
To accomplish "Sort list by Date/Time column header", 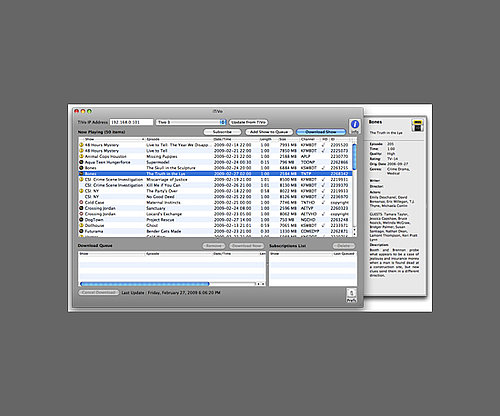I will 235,139.
